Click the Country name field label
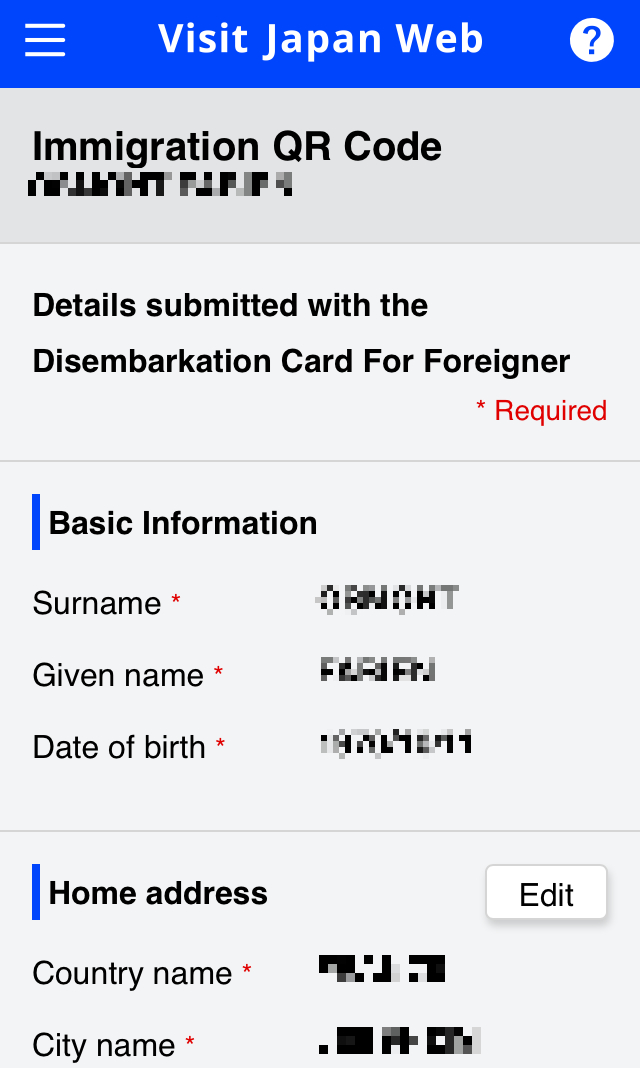The width and height of the screenshot is (640, 1068). (x=132, y=973)
